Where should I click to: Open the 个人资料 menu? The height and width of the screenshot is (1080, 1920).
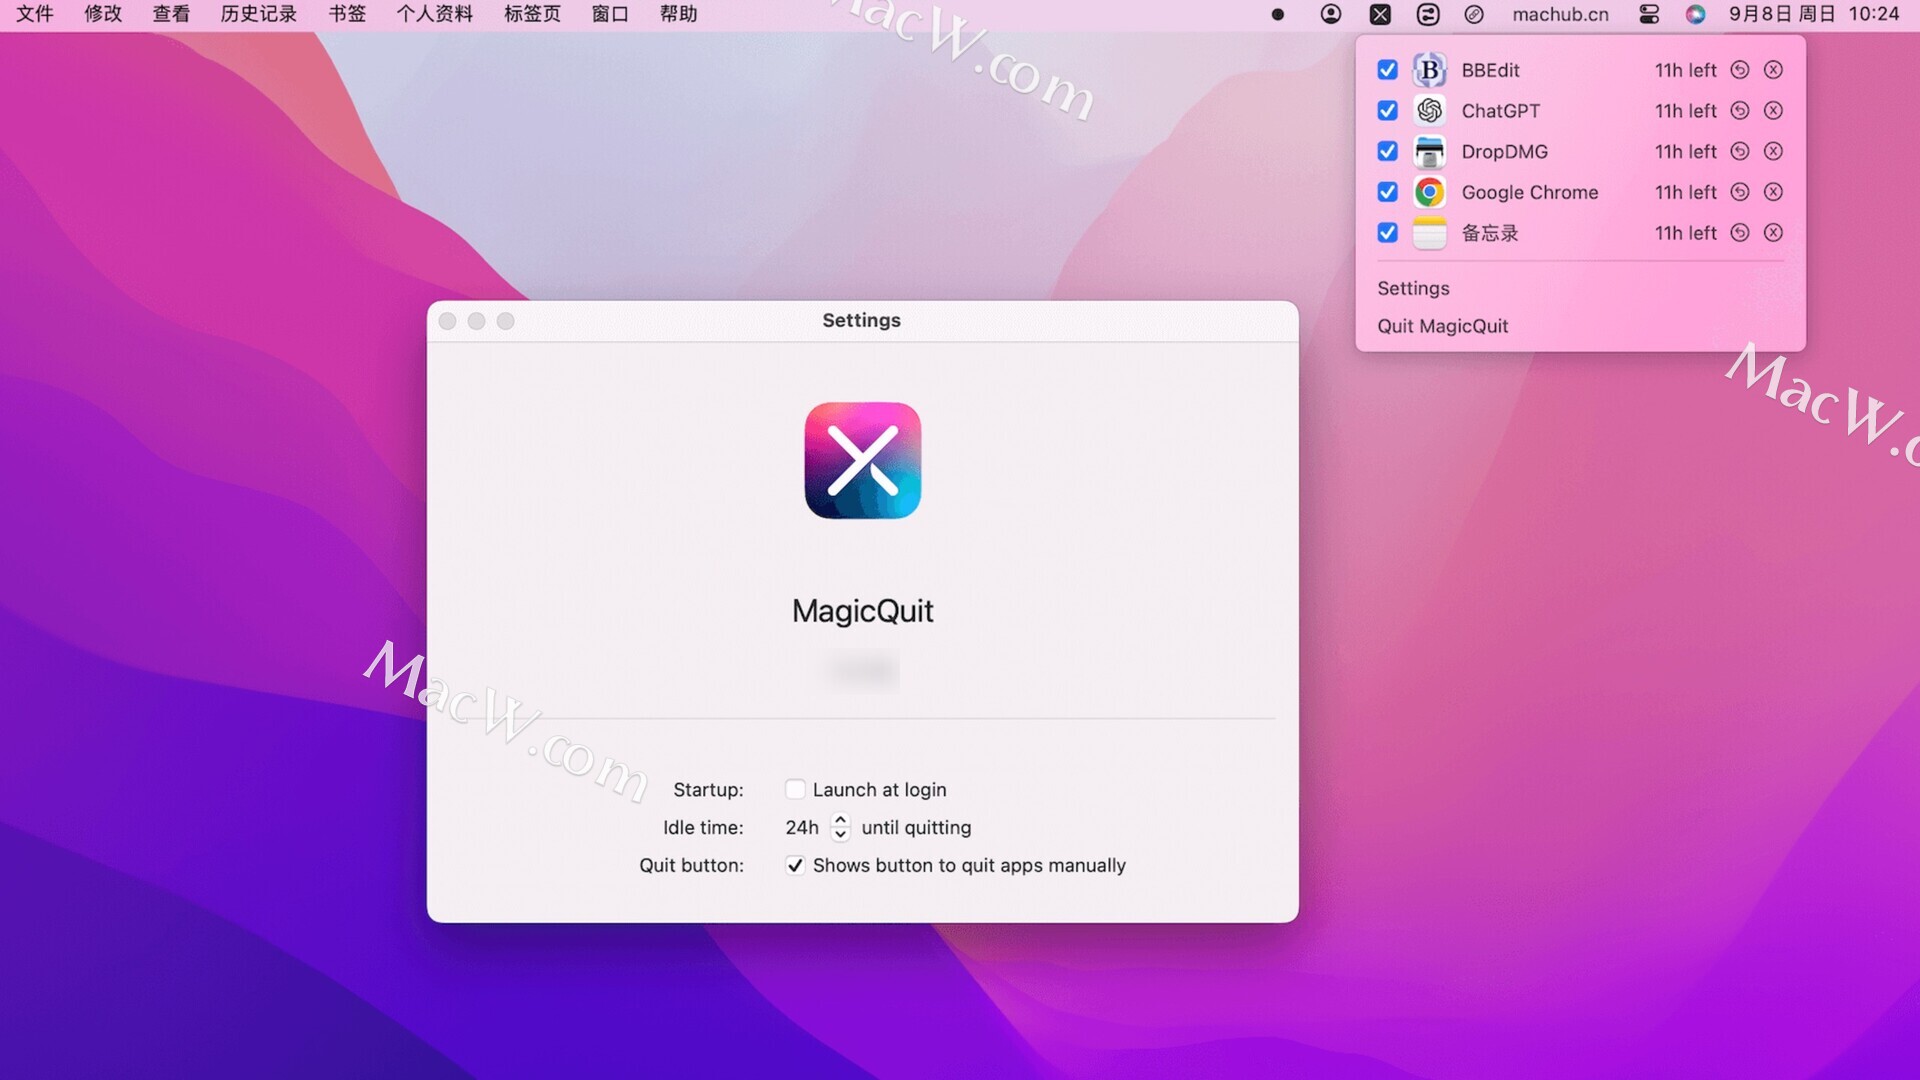(x=435, y=14)
